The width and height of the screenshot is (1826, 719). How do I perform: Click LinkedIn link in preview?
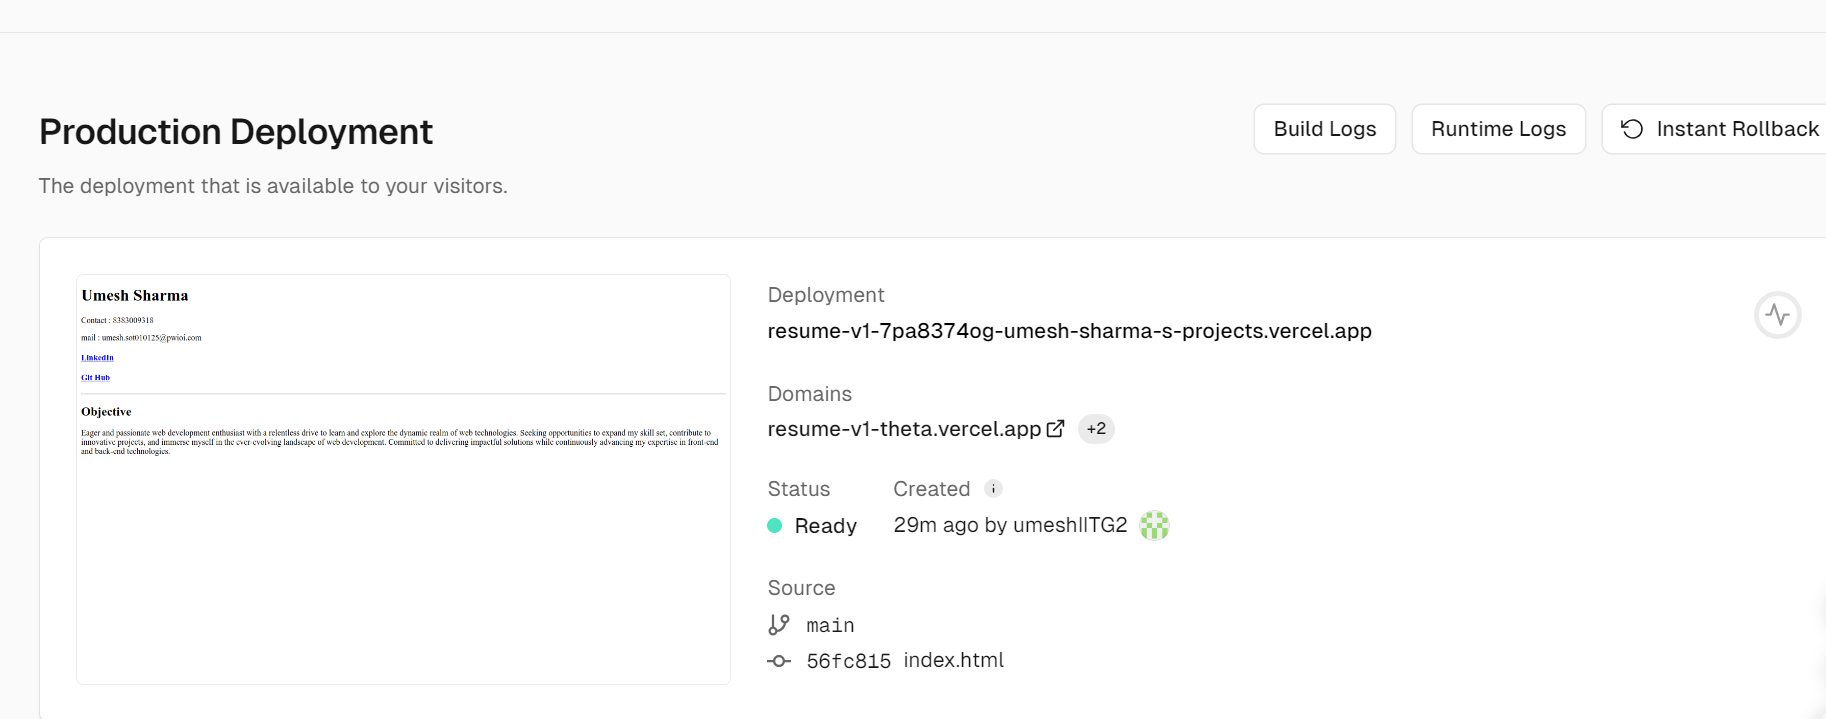pos(97,357)
